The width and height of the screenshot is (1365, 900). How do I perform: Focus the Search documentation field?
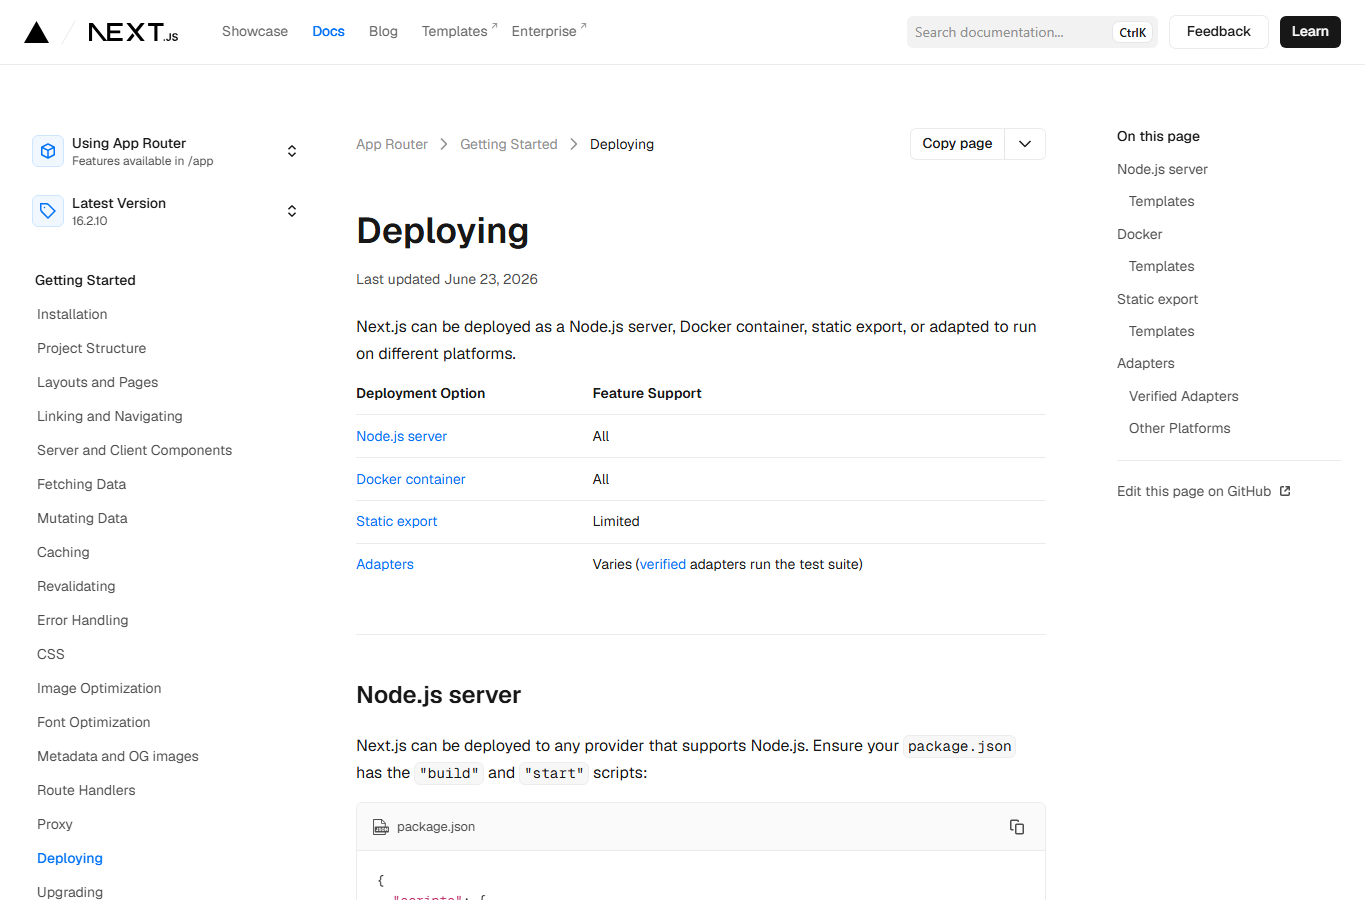coord(1032,32)
